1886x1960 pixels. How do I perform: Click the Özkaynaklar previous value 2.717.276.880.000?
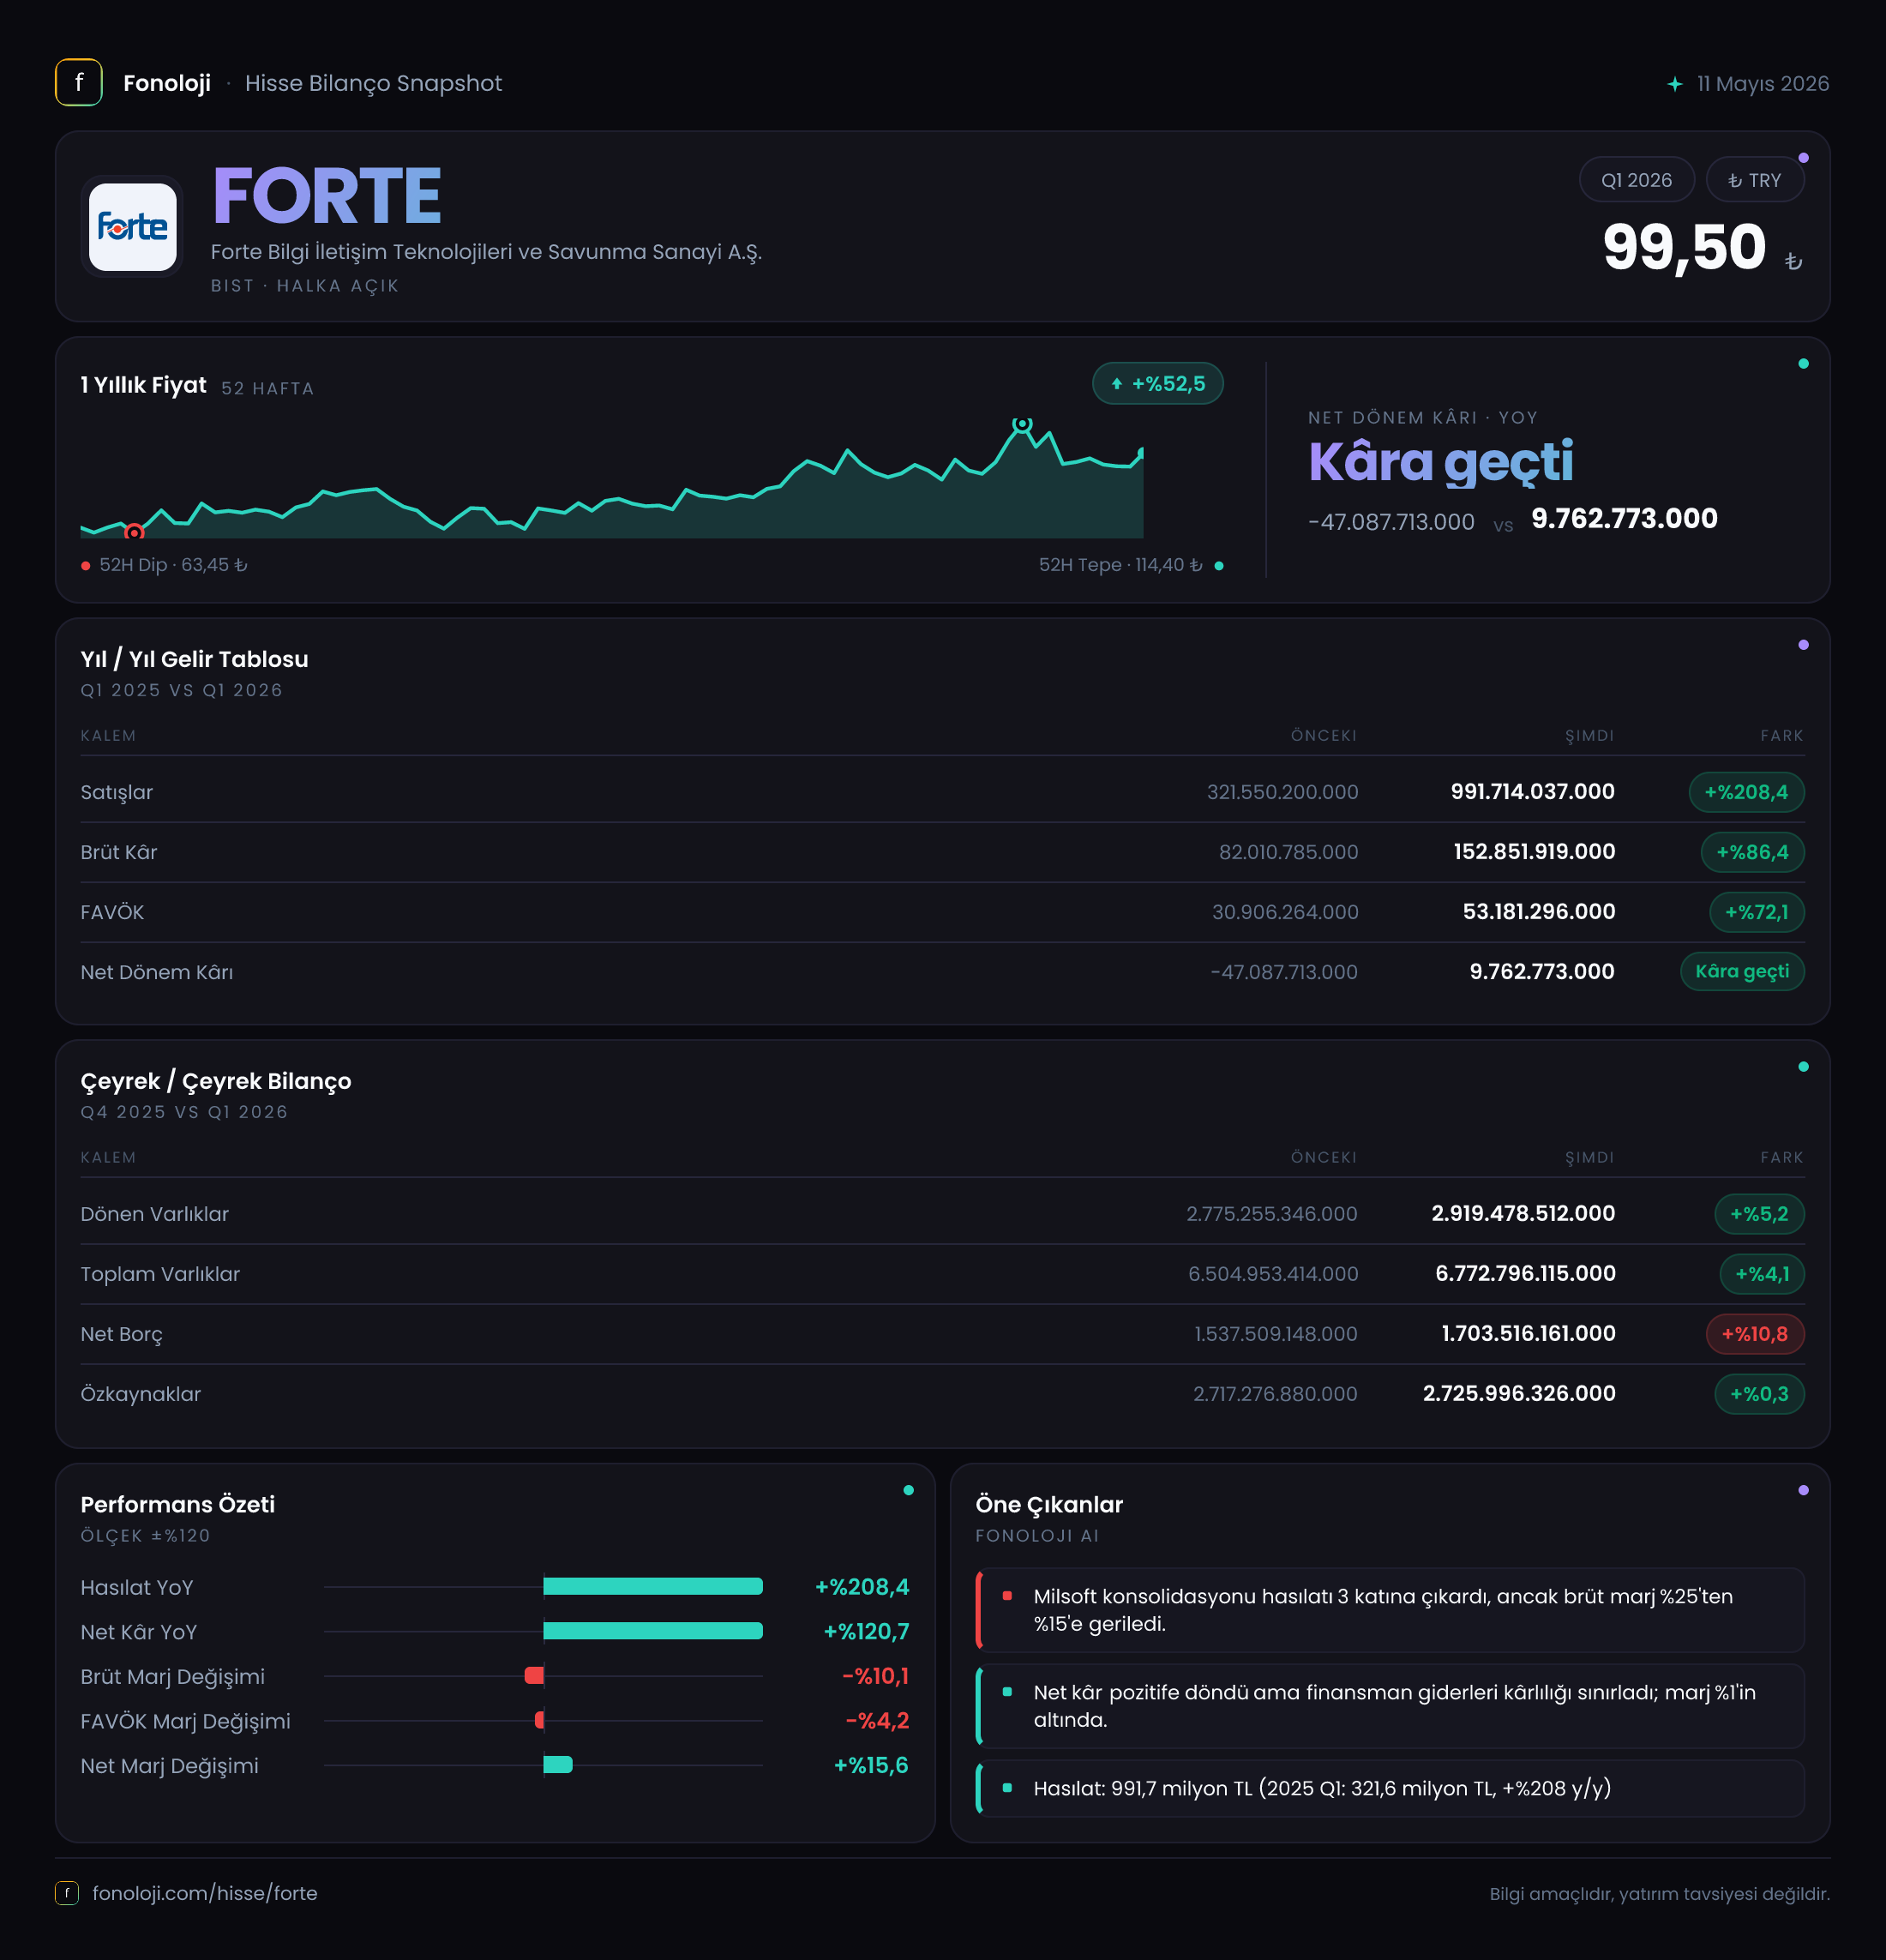click(1275, 1394)
